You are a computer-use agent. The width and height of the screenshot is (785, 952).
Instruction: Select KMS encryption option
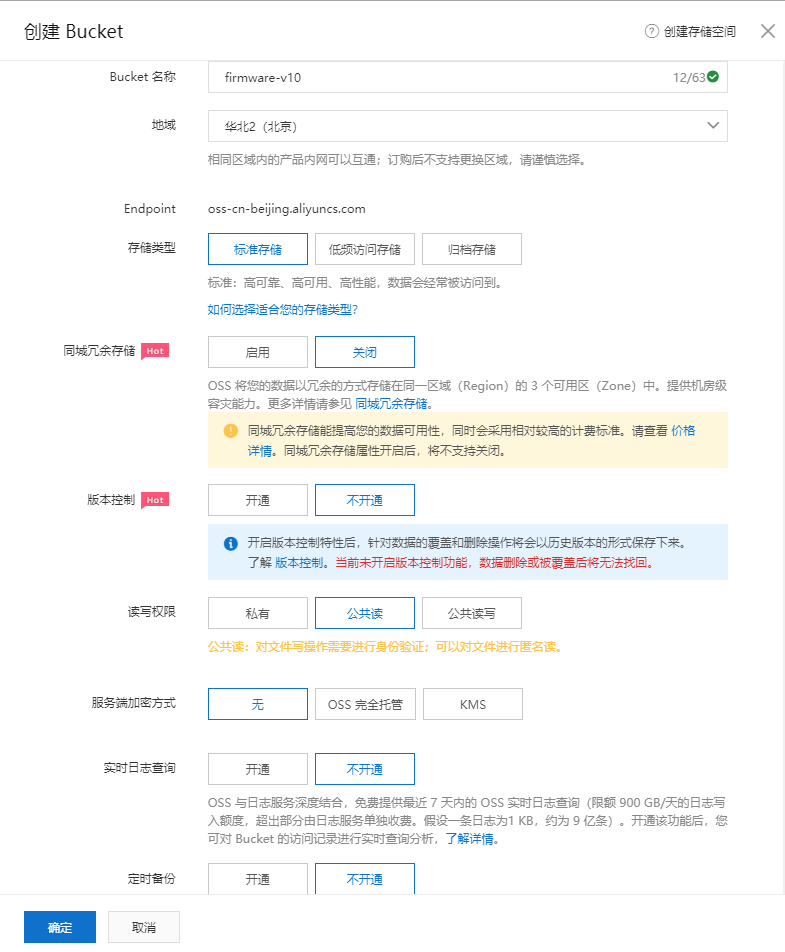tap(472, 704)
